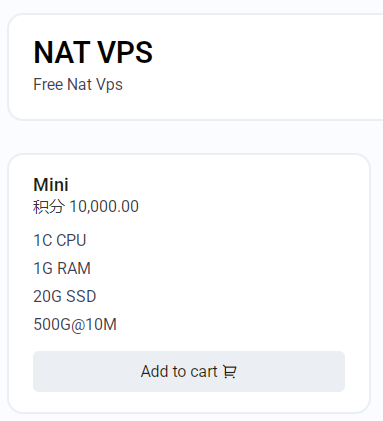Screen dimensions: 383x421
Task: Click the word VPS in the heading
Action: coord(125,52)
